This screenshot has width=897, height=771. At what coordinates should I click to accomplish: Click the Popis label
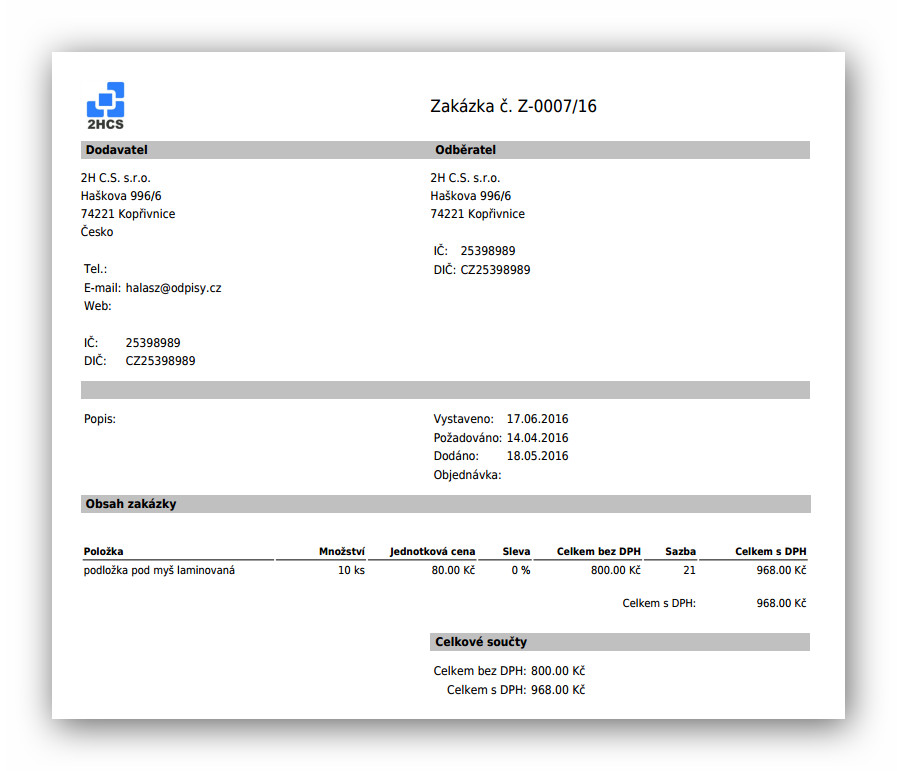coord(100,419)
